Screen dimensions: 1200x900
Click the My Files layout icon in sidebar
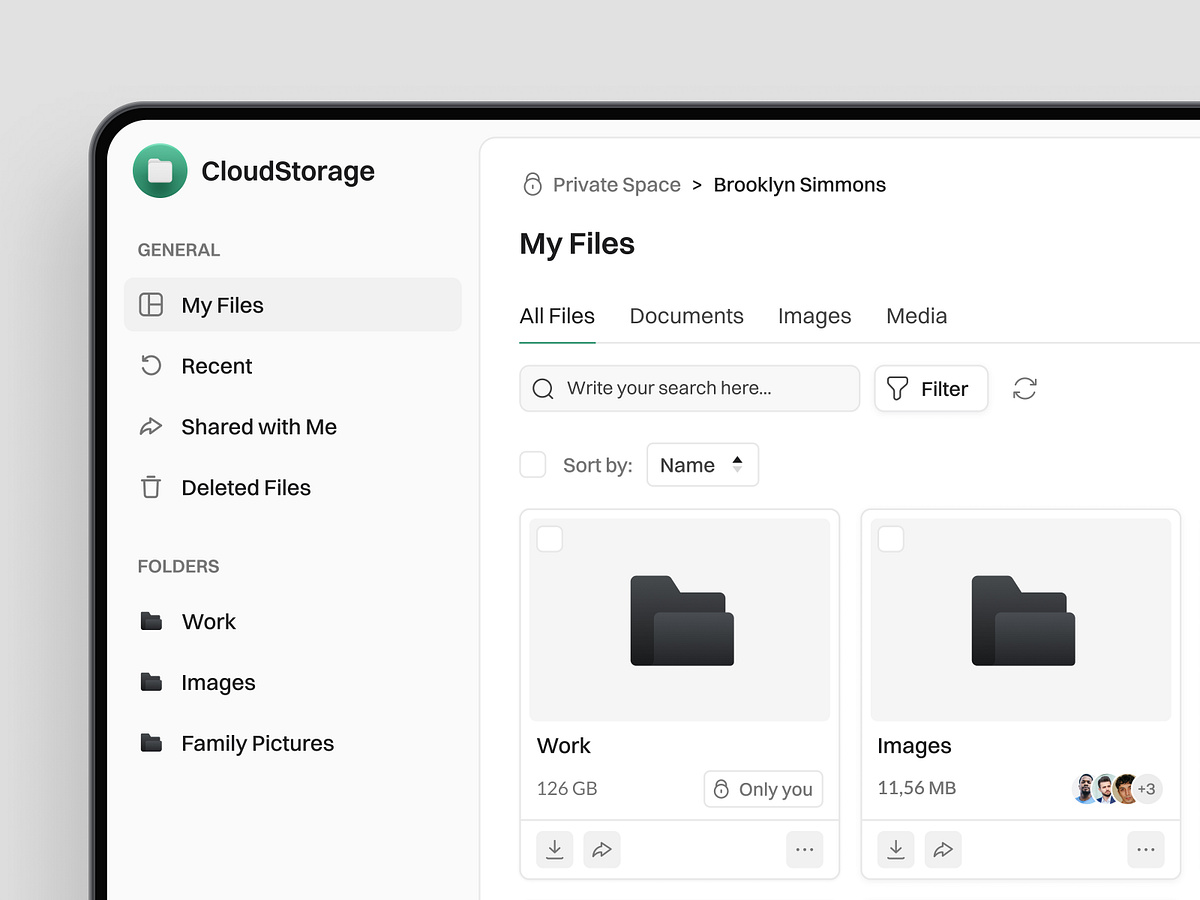[x=151, y=305]
